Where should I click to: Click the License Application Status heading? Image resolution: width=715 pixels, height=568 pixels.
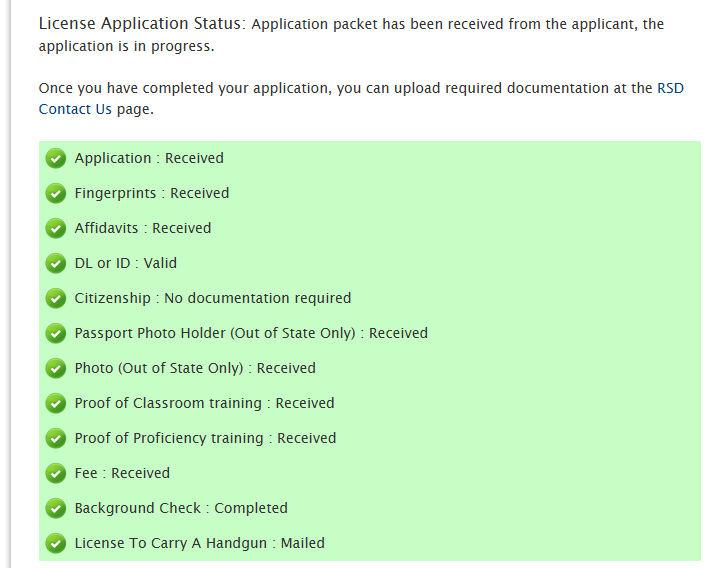pyautogui.click(x=141, y=23)
